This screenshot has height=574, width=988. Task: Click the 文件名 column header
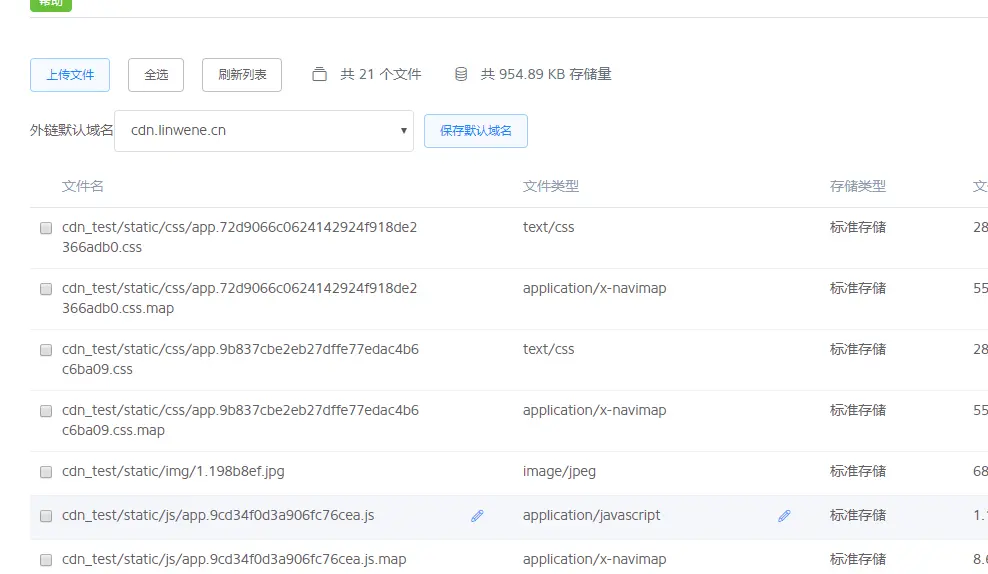pyautogui.click(x=83, y=186)
